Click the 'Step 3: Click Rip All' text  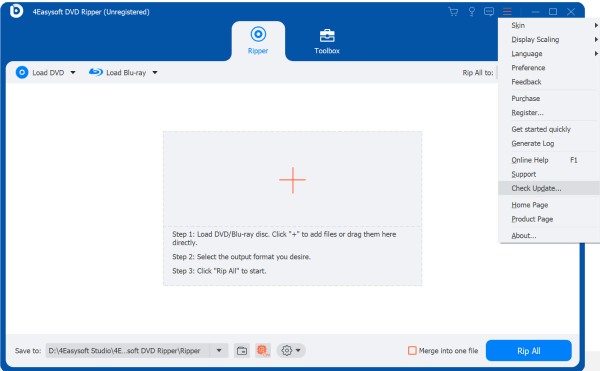coord(219,271)
